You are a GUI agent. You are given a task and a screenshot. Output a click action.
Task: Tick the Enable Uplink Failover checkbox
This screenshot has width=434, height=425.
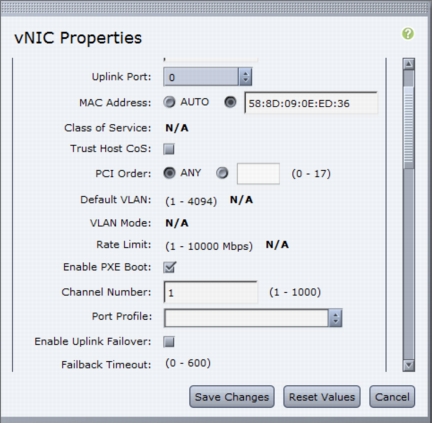(169, 342)
